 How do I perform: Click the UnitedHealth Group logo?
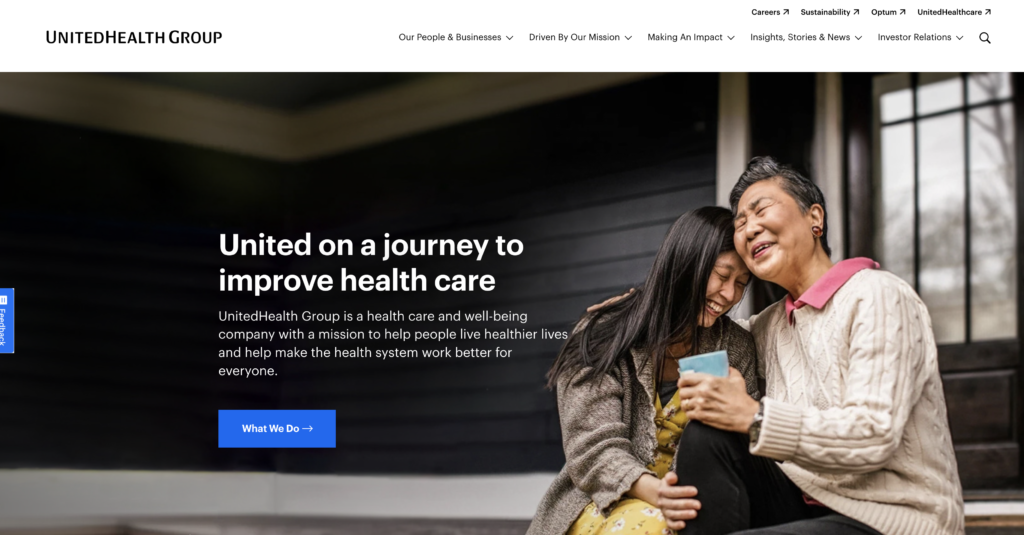pos(134,37)
